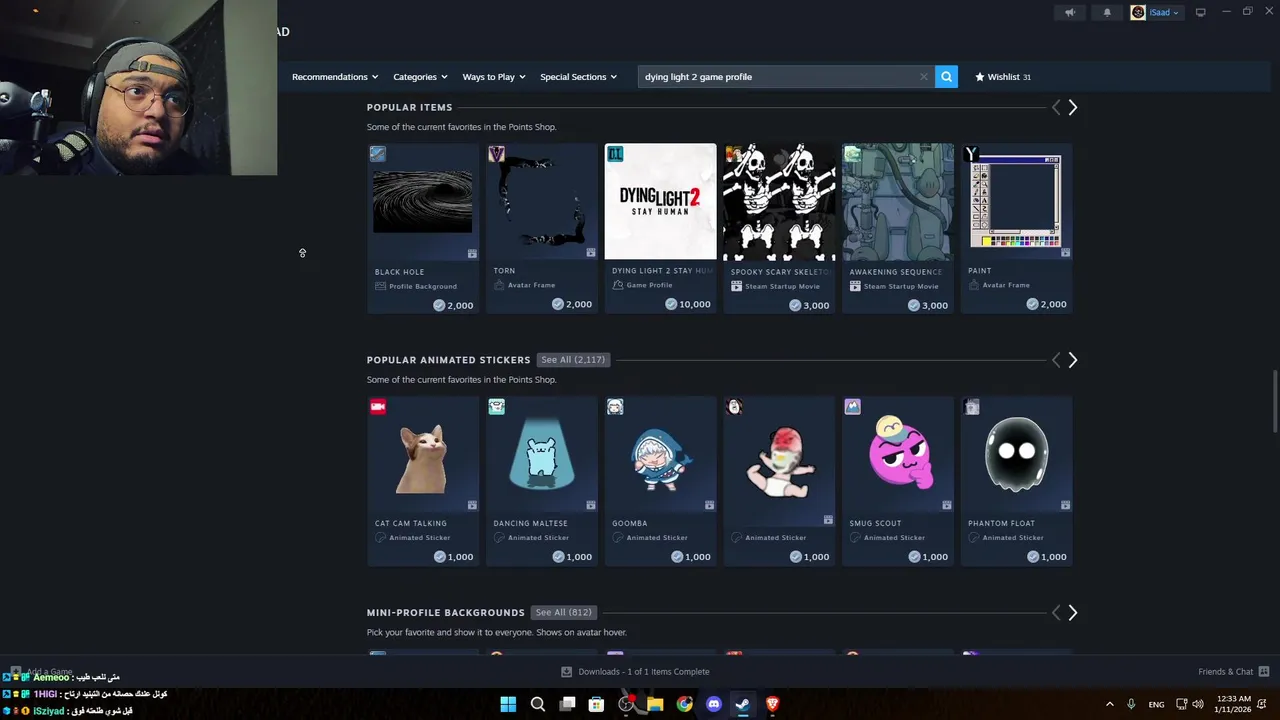Open the announcements megaphone icon
This screenshot has height=720, width=1280.
(1069, 13)
